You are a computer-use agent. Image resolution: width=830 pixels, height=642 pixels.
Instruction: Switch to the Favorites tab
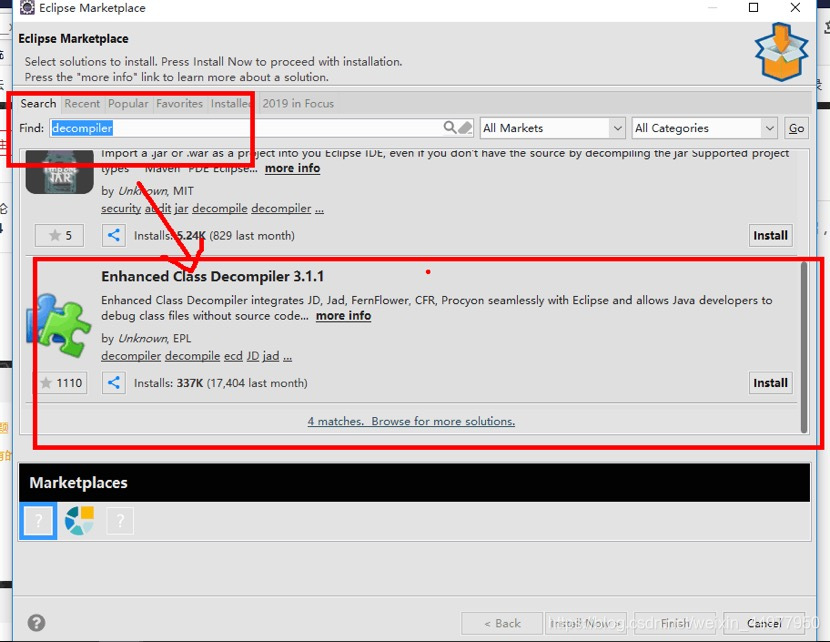(x=179, y=103)
